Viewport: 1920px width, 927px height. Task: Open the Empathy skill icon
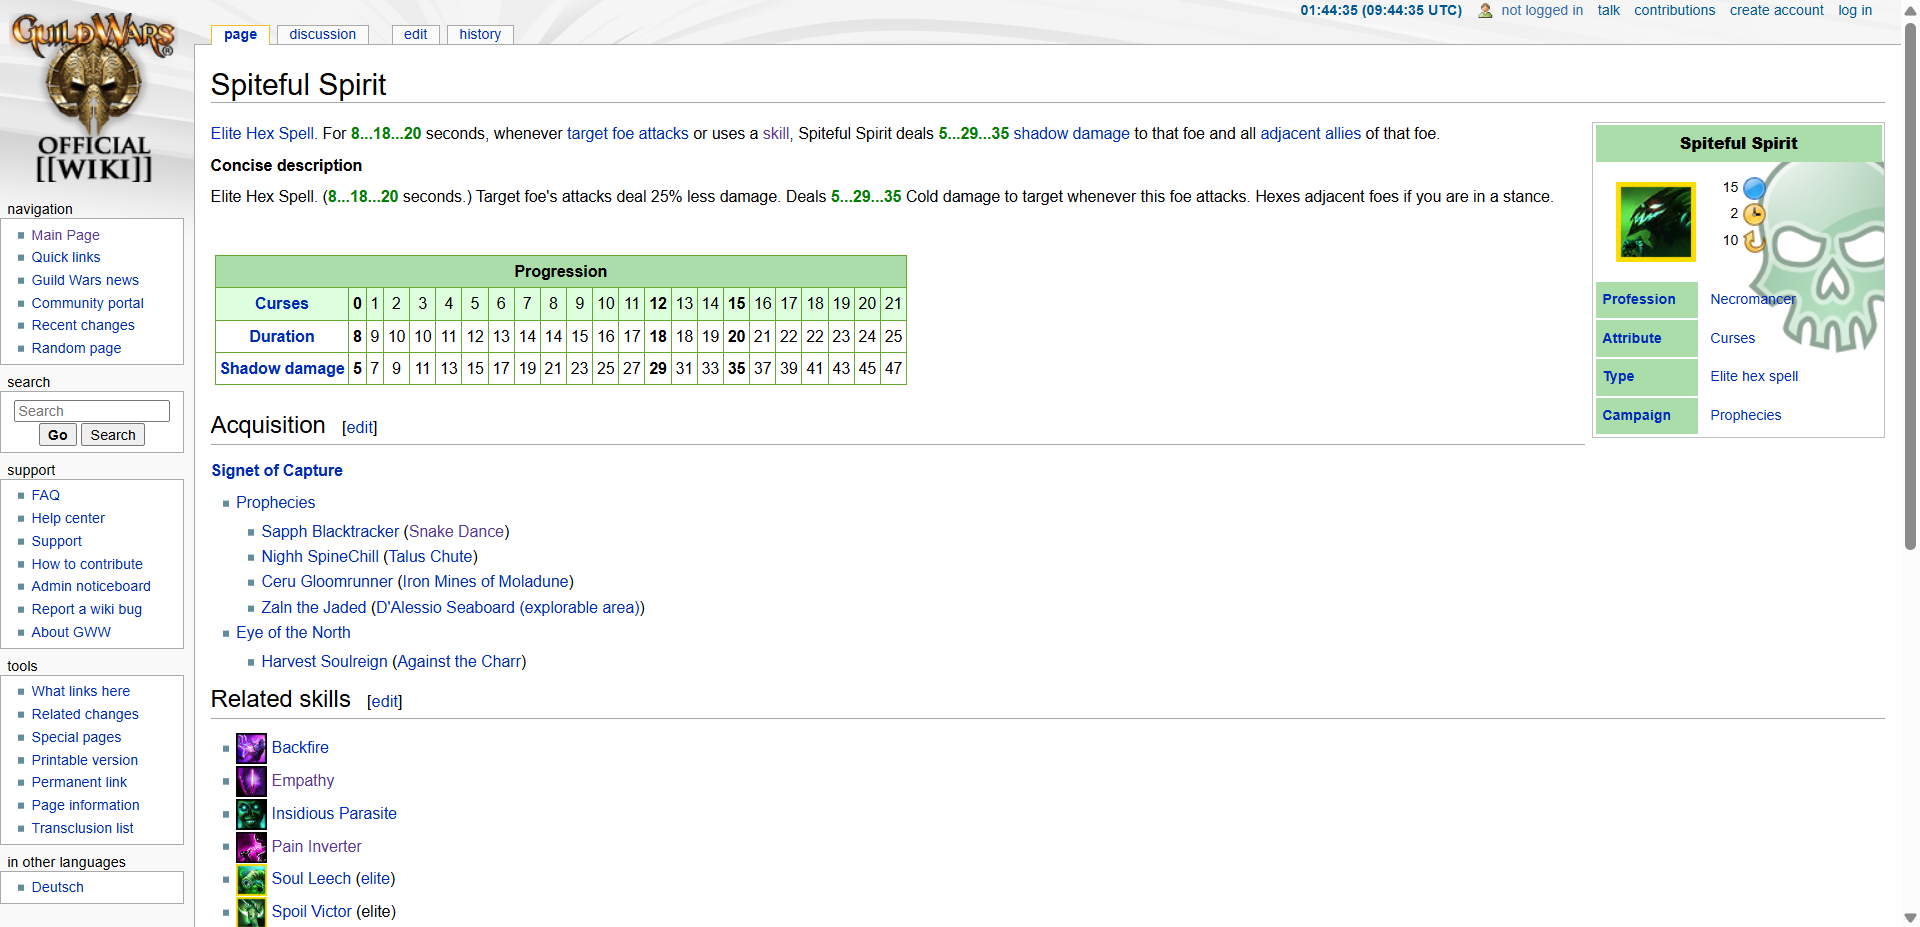pyautogui.click(x=251, y=781)
